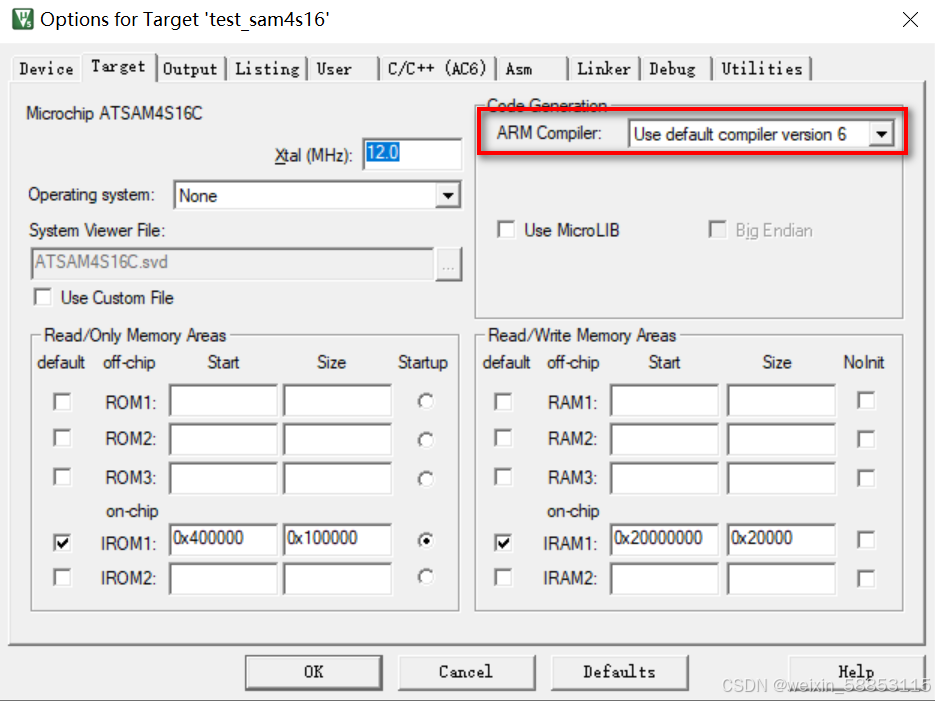Select the ROM1 Startup radio button
The height and width of the screenshot is (701, 935).
pyautogui.click(x=425, y=401)
